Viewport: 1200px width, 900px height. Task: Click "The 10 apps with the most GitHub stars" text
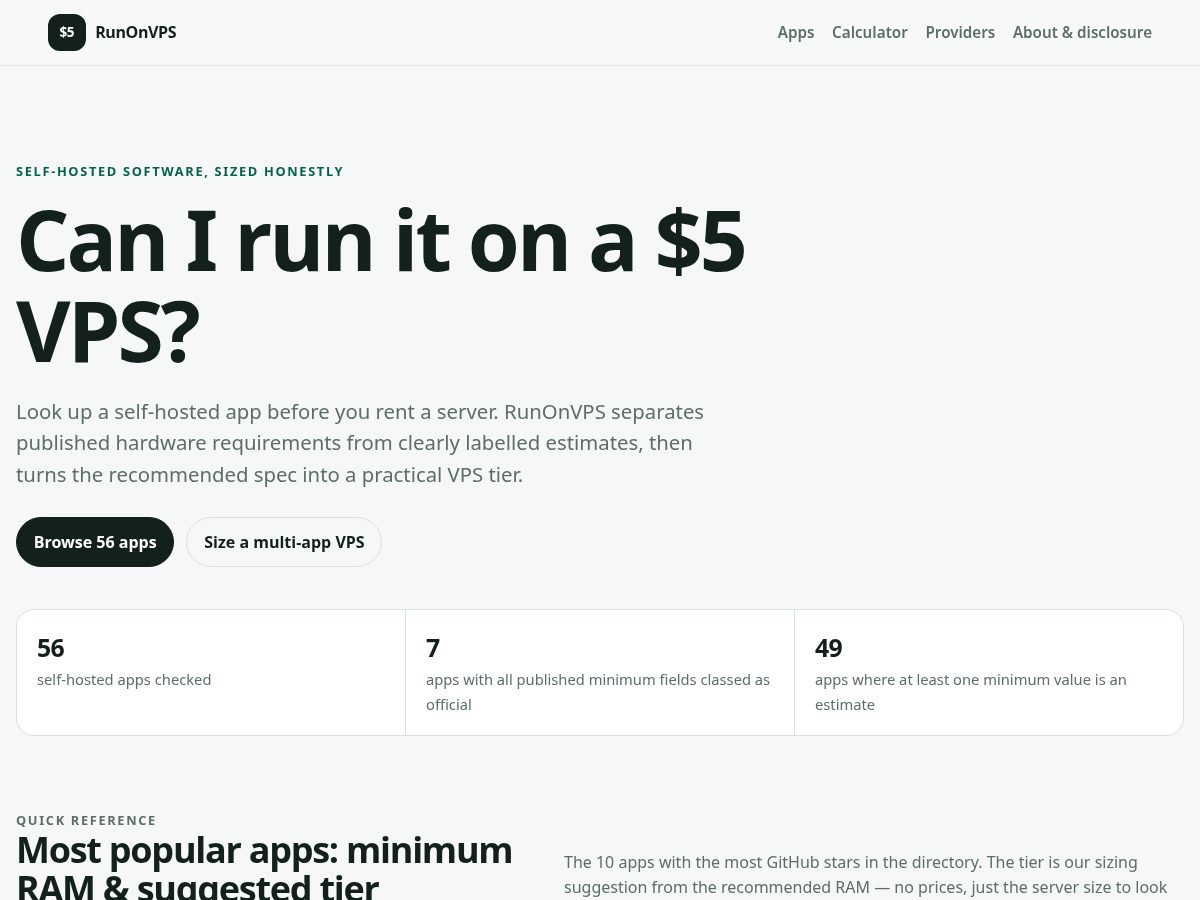tap(865, 874)
